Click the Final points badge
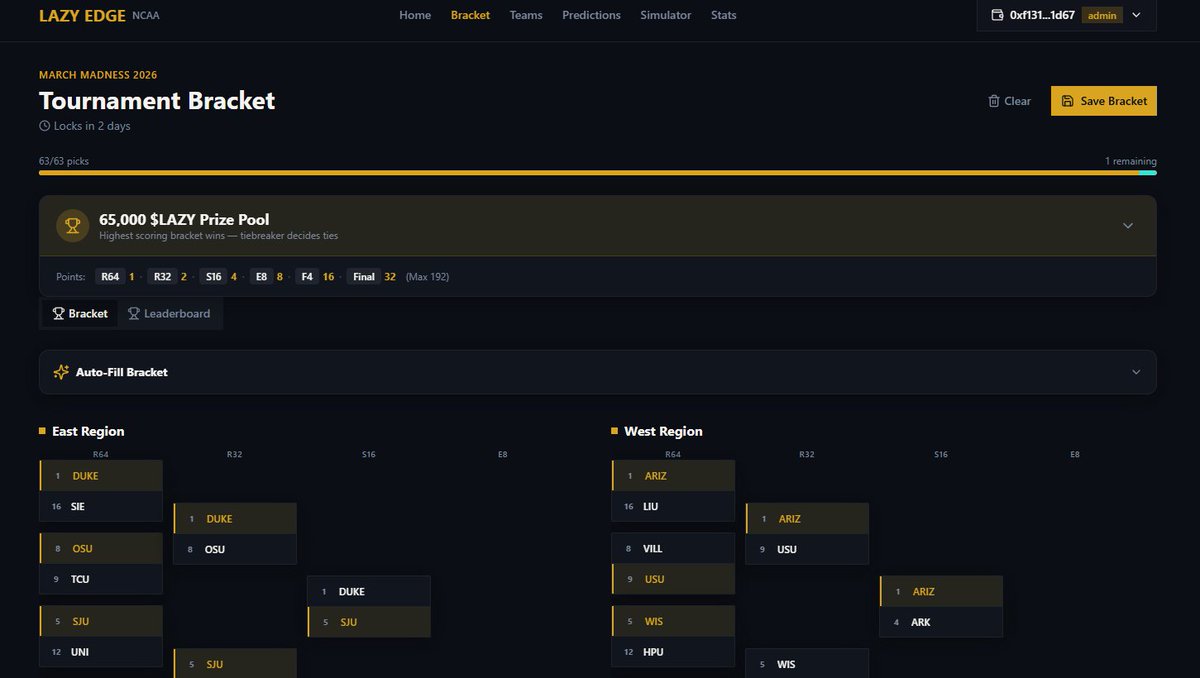This screenshot has height=678, width=1200. pos(363,277)
